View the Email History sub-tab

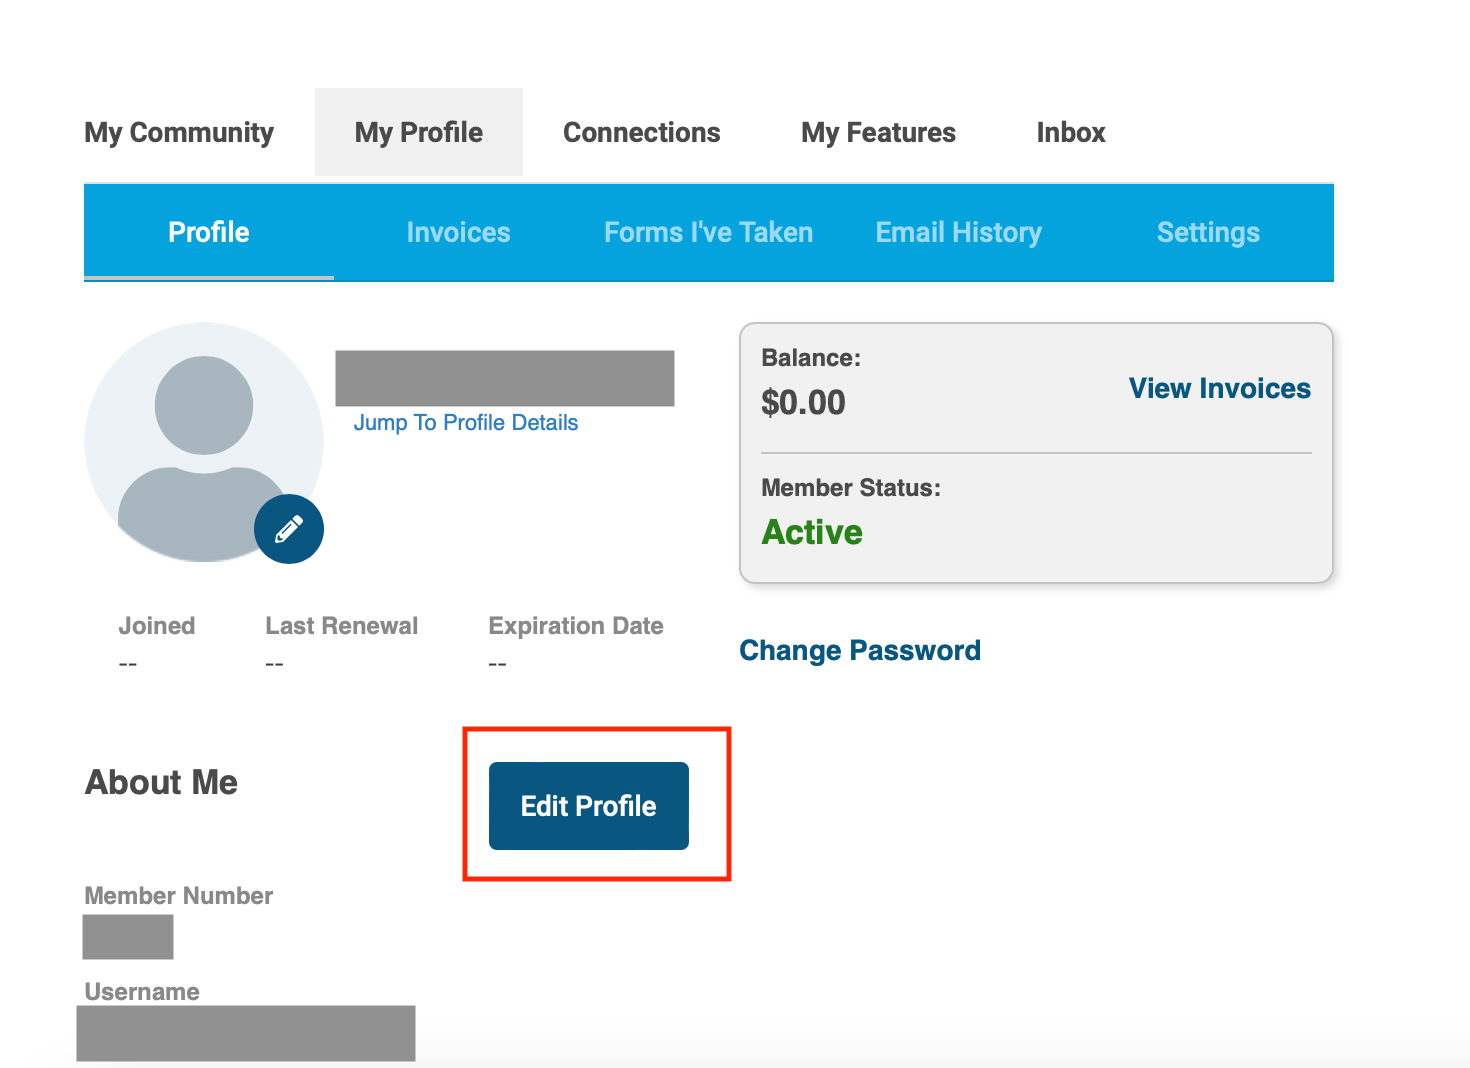pos(959,232)
